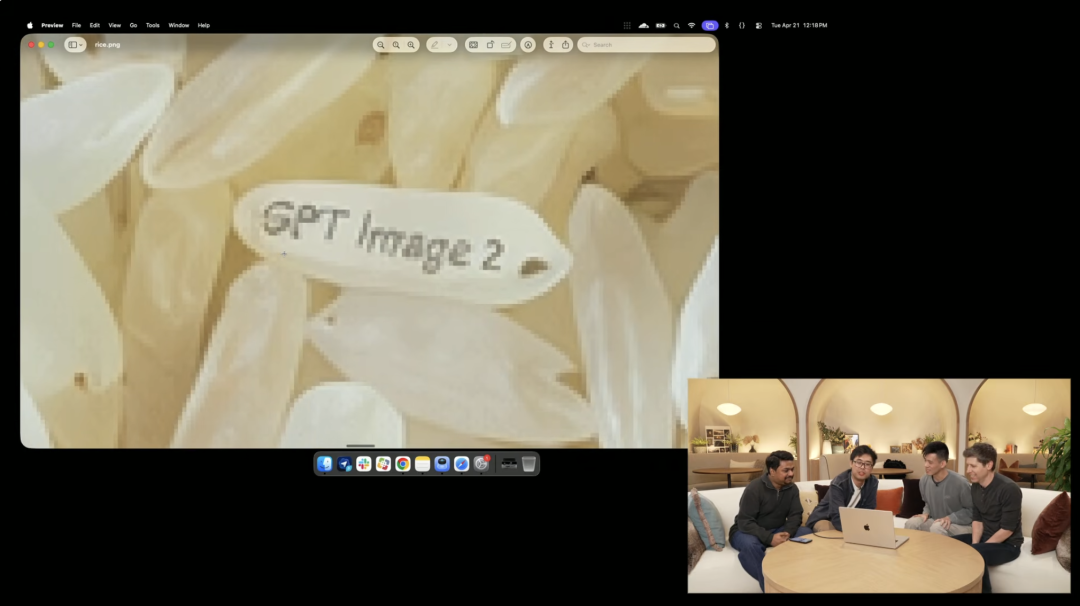The height and width of the screenshot is (606, 1080).
Task: Click the rice.png window title
Action: 107,45
